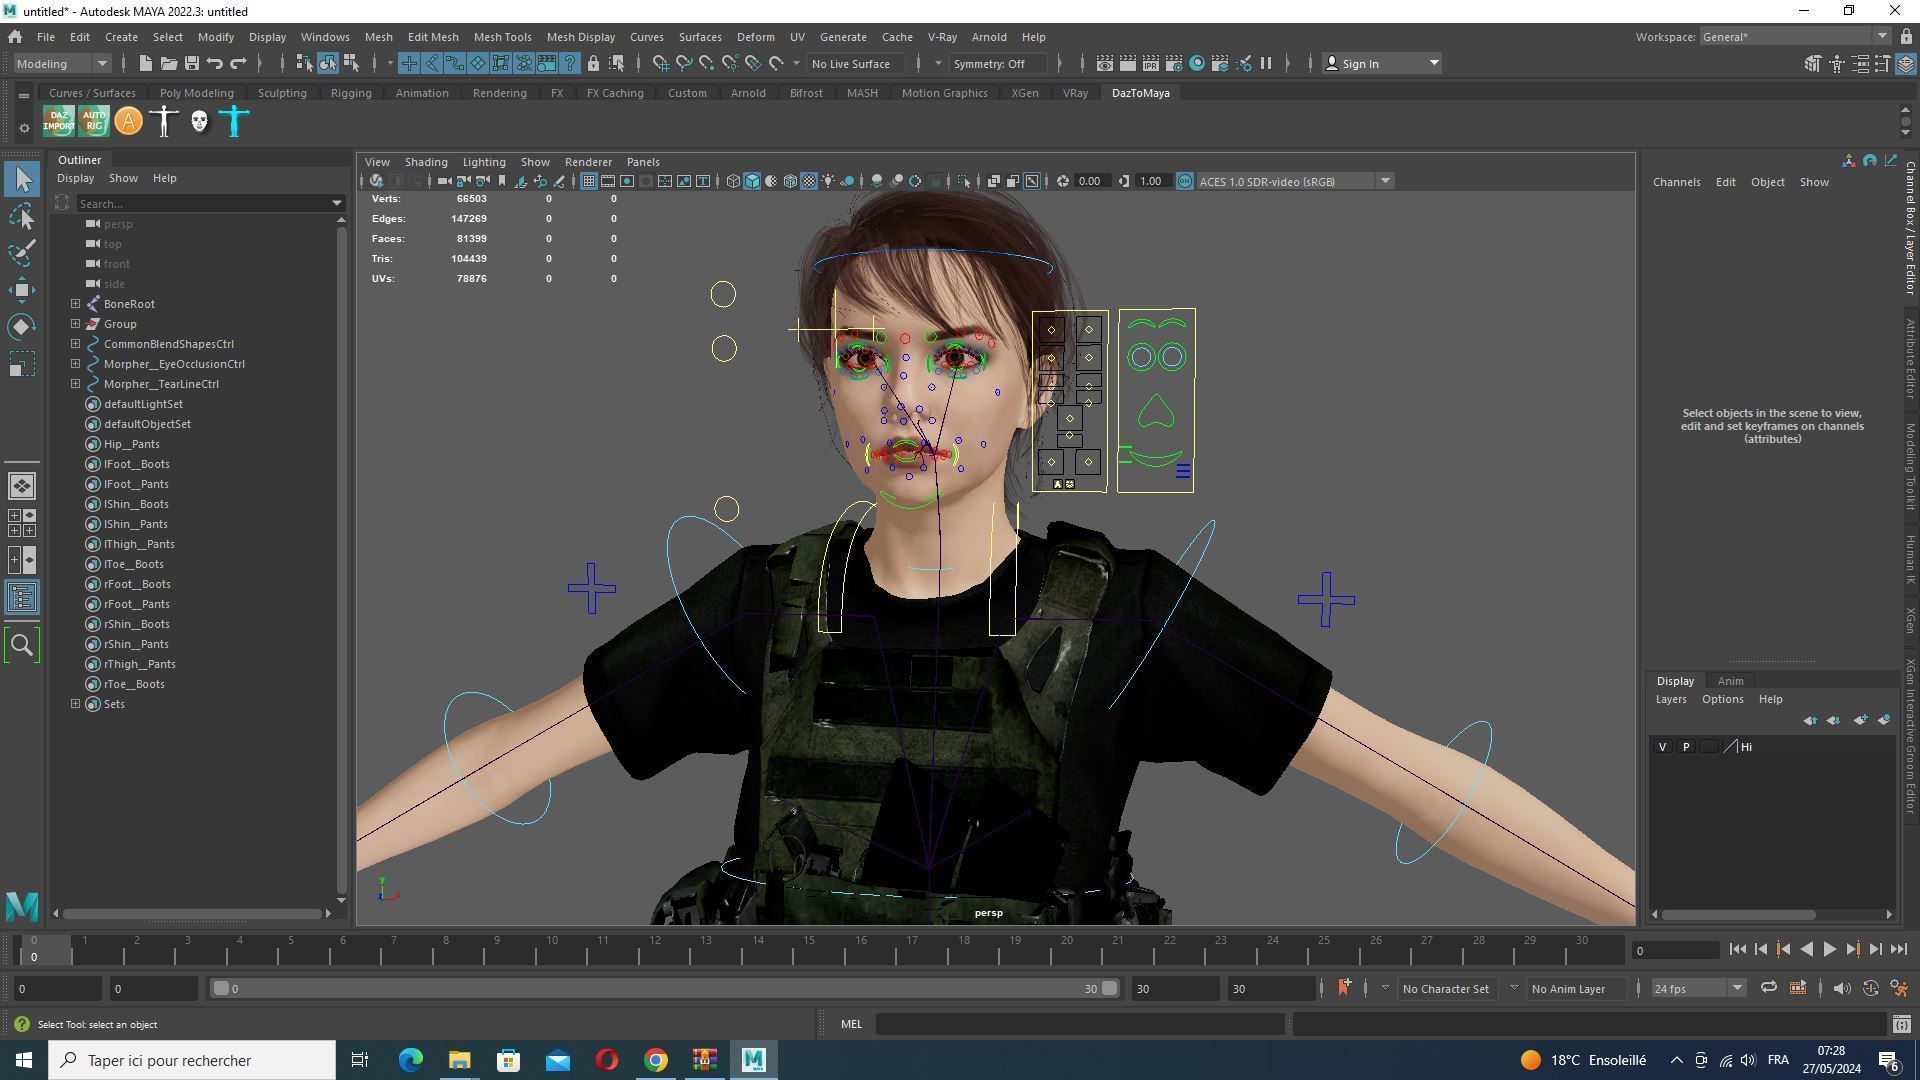The height and width of the screenshot is (1080, 1920).
Task: Expand the BoneRoot node in Outliner
Action: (x=75, y=304)
